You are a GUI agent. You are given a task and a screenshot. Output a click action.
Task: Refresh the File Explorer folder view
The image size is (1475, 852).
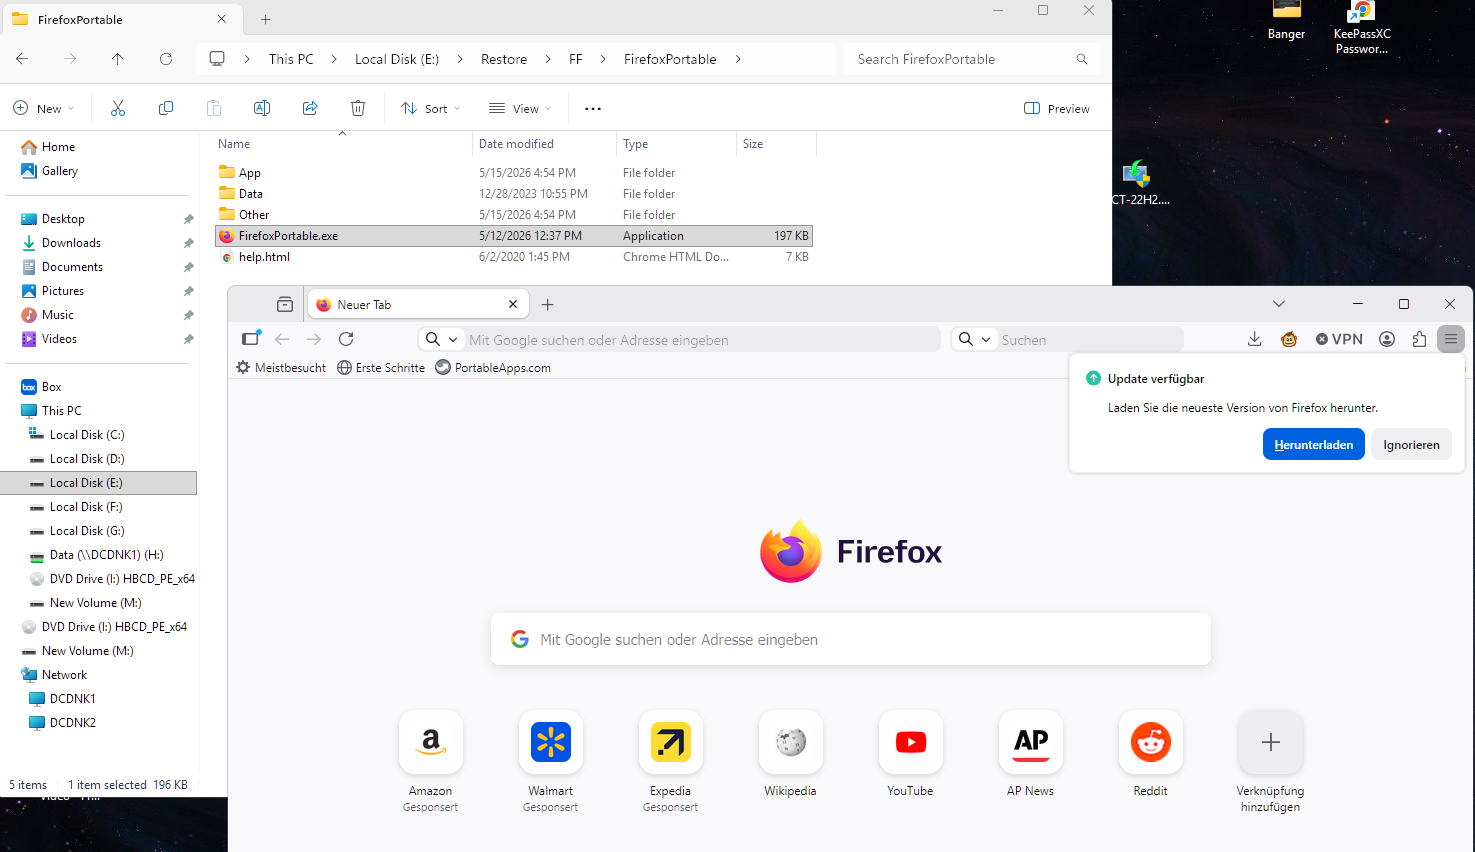coord(166,59)
